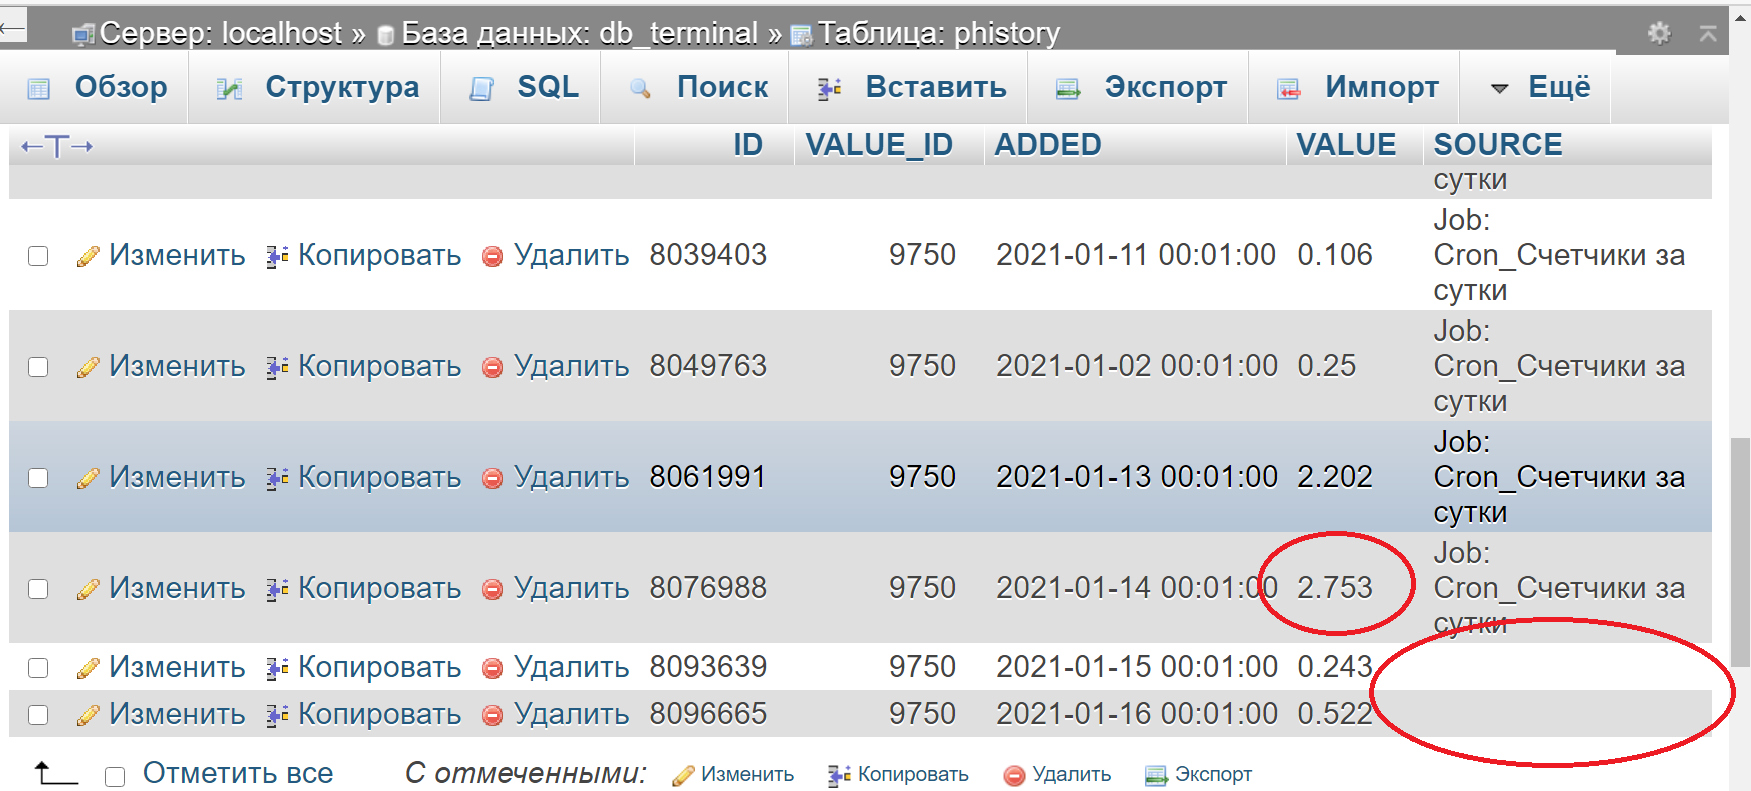Click the collapse header arrows icon
1751x791 pixels.
click(x=1708, y=33)
